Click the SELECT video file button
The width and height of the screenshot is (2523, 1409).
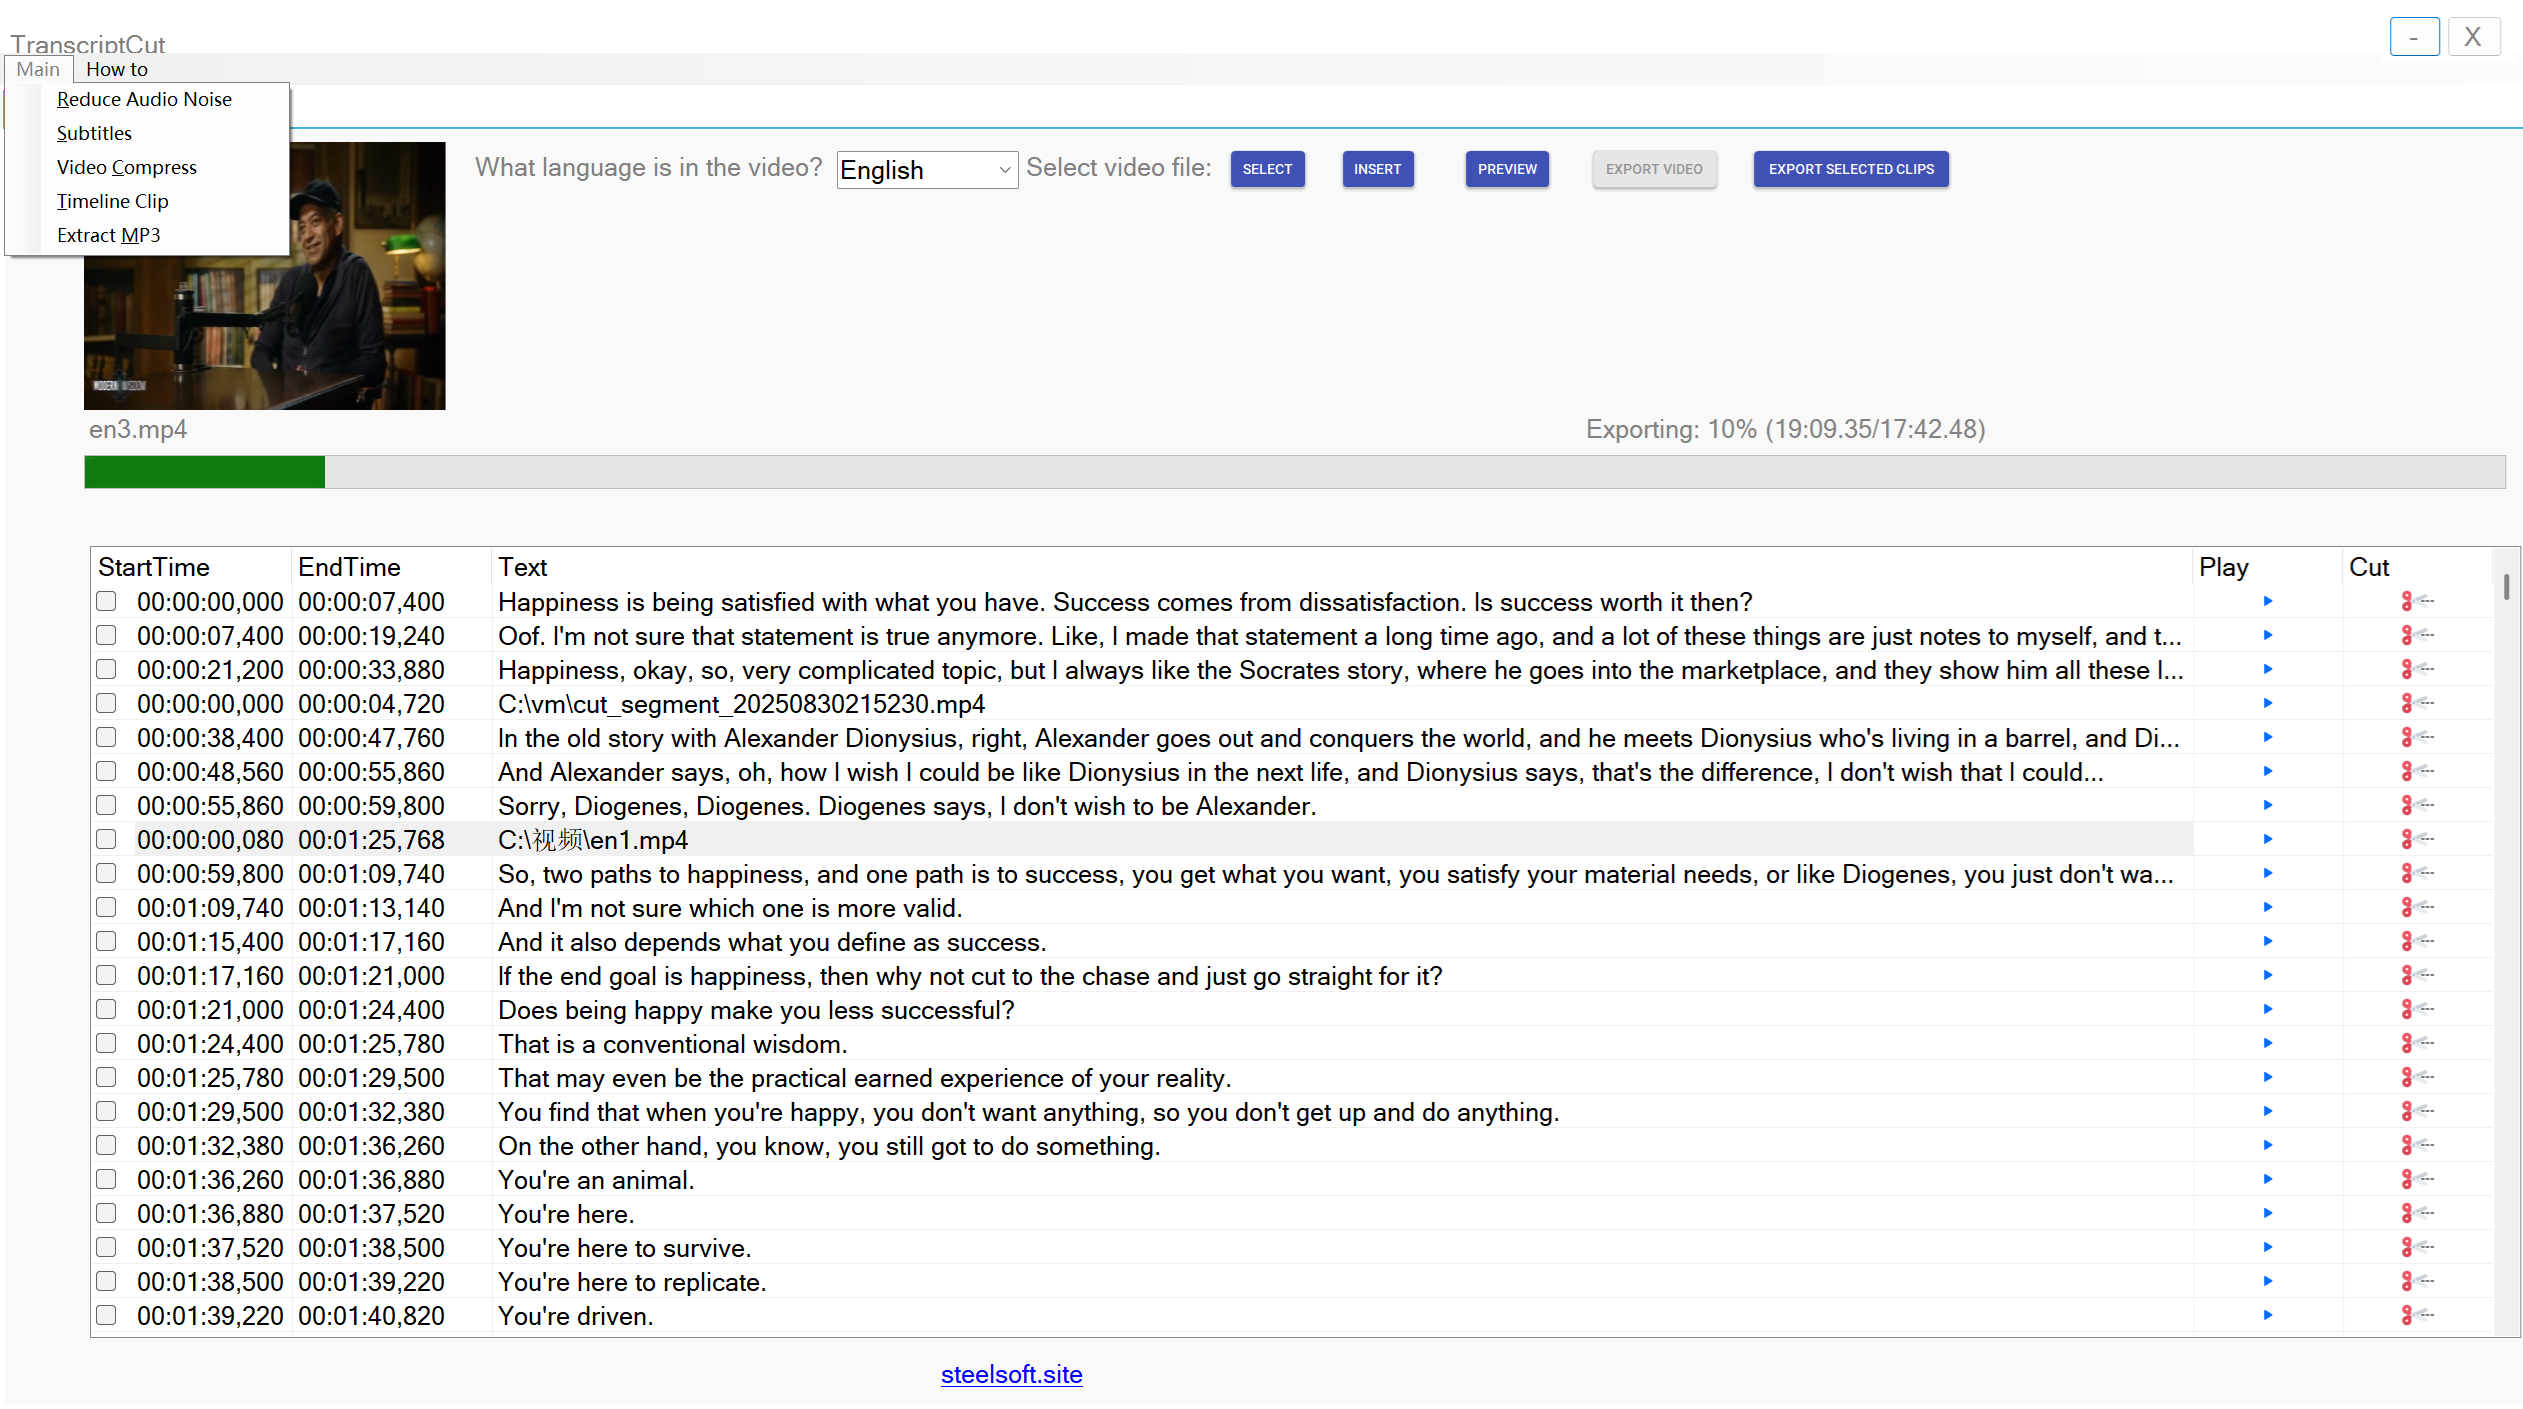(1267, 169)
